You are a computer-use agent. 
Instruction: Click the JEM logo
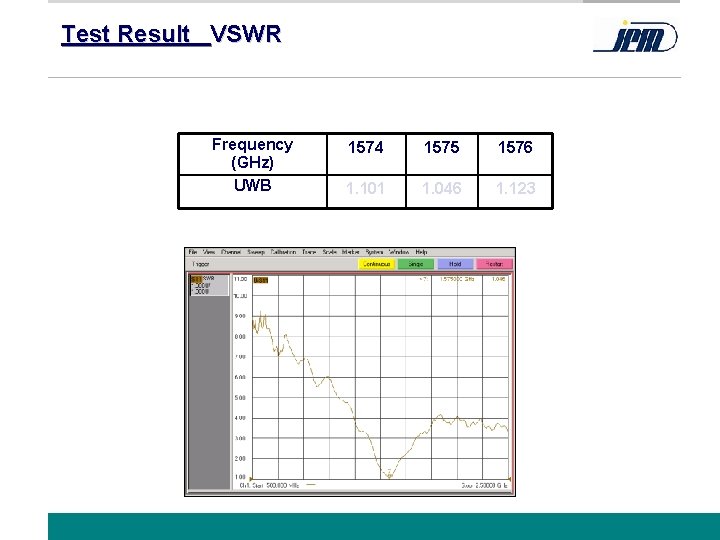(636, 37)
